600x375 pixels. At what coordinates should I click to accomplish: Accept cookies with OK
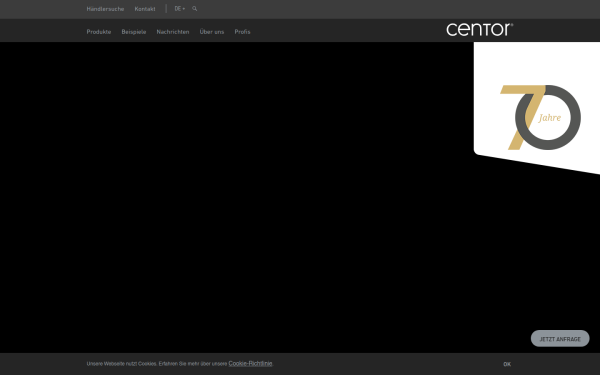[x=507, y=364]
